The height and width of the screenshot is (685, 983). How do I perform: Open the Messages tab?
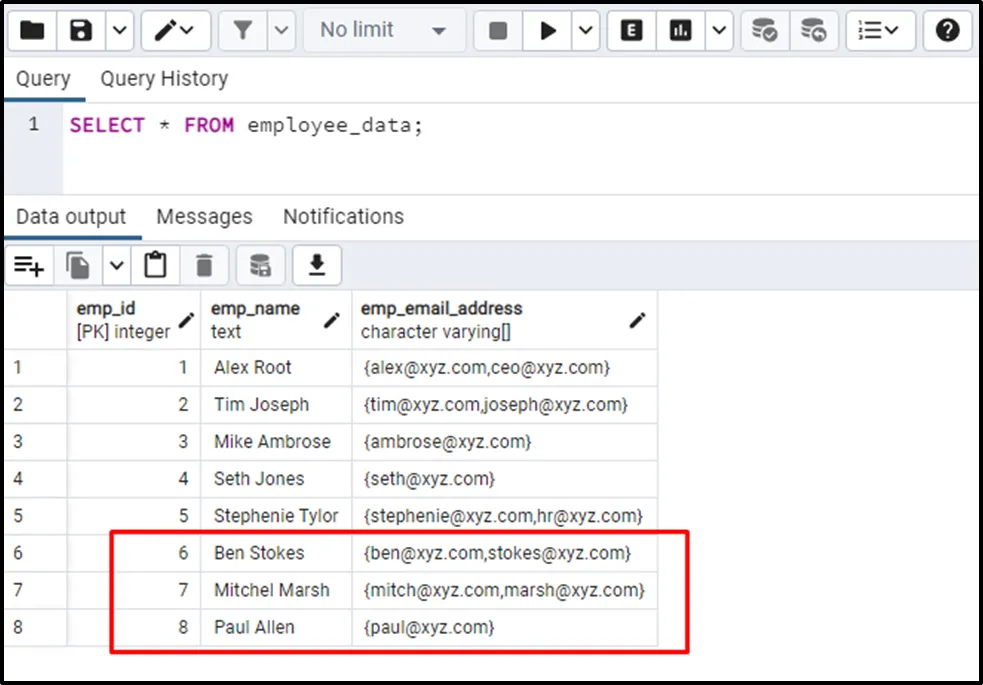tap(204, 217)
